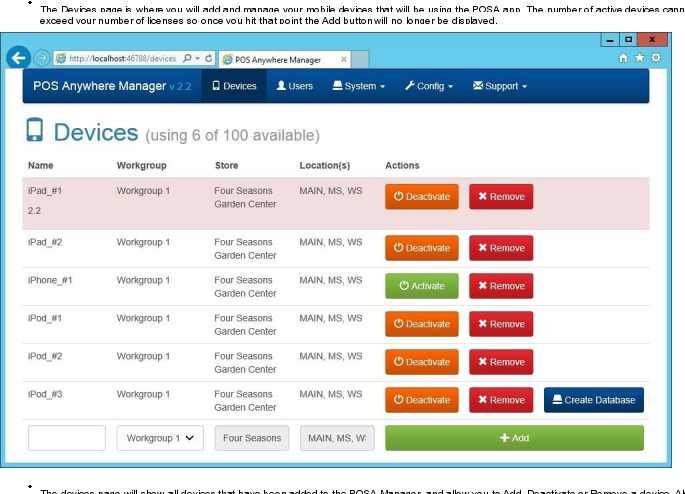Click the browser forward arrow button
The height and width of the screenshot is (494, 685).
42,58
